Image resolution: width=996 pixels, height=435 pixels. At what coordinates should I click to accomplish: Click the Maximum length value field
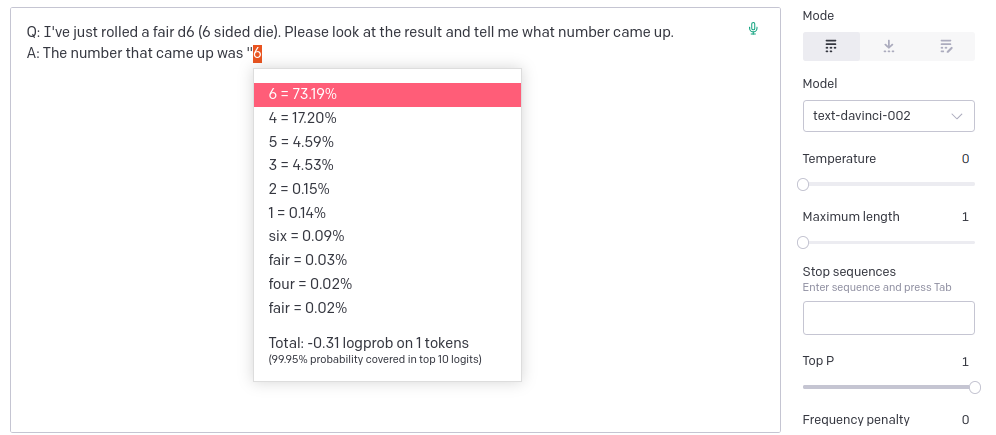tap(965, 217)
